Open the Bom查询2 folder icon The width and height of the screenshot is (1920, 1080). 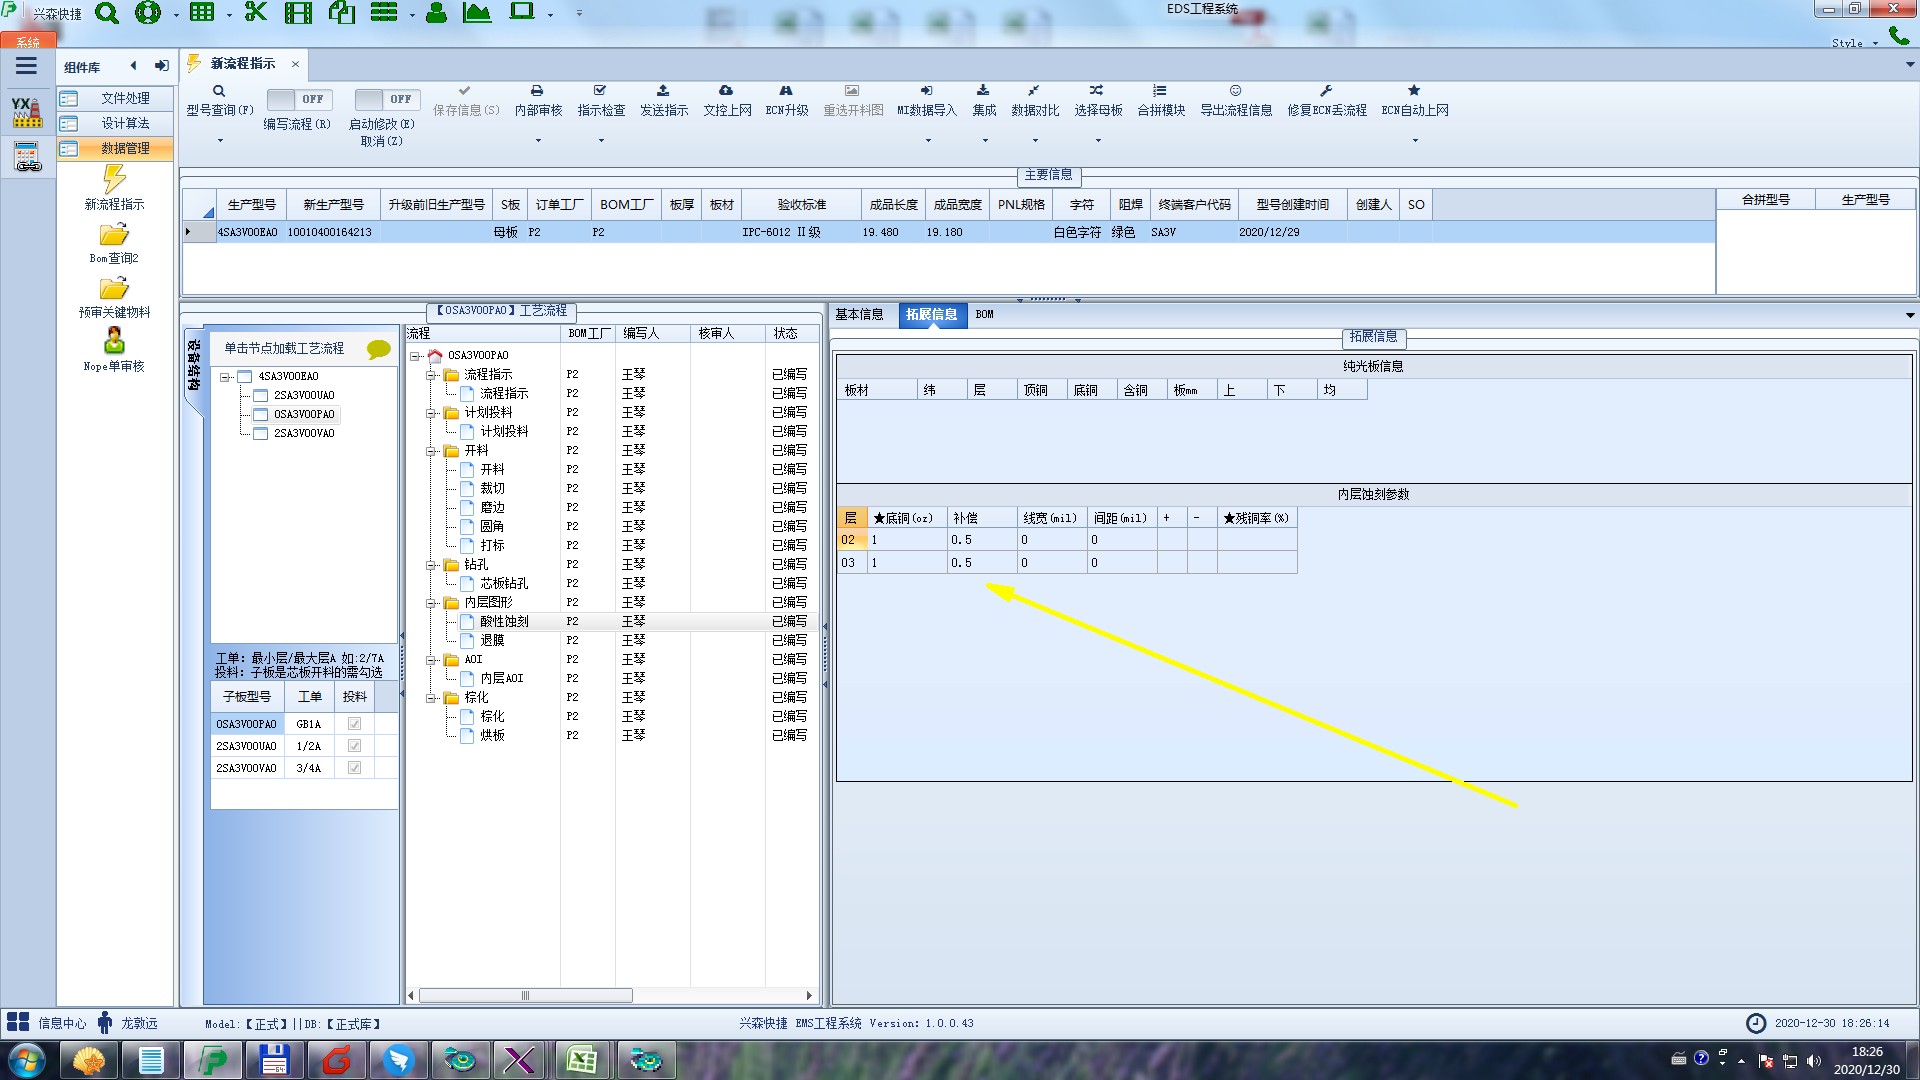(114, 235)
